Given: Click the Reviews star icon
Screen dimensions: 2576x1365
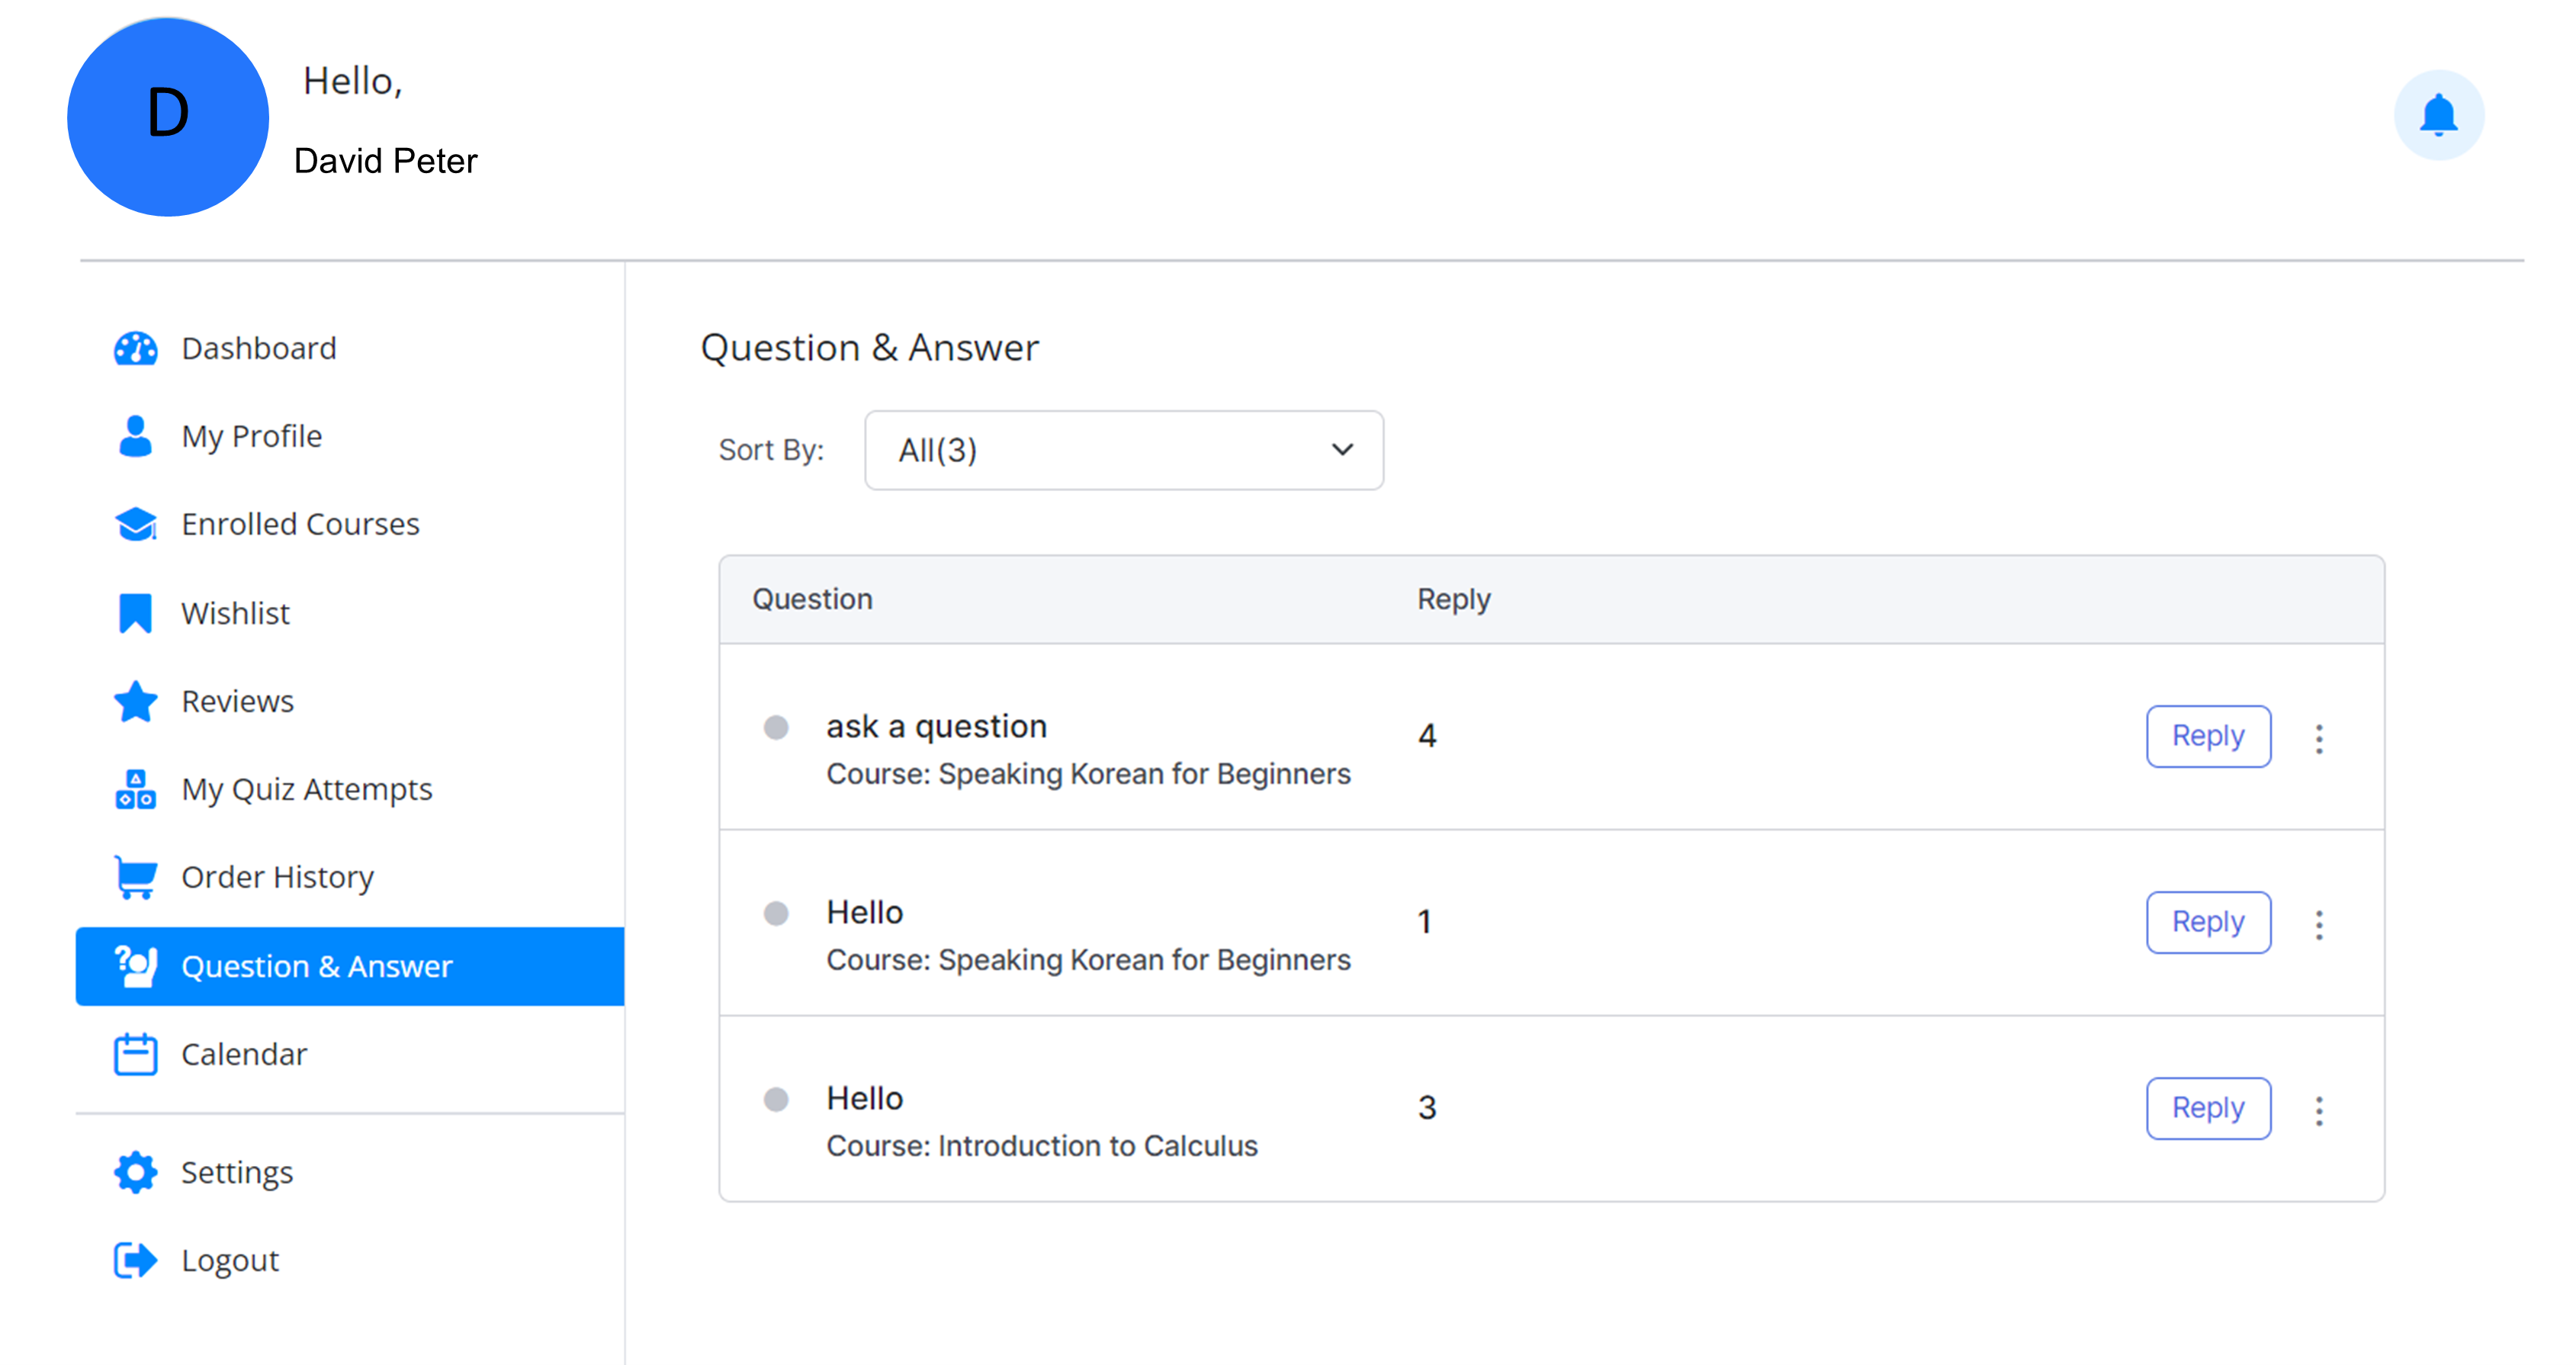Looking at the screenshot, I should (x=135, y=701).
